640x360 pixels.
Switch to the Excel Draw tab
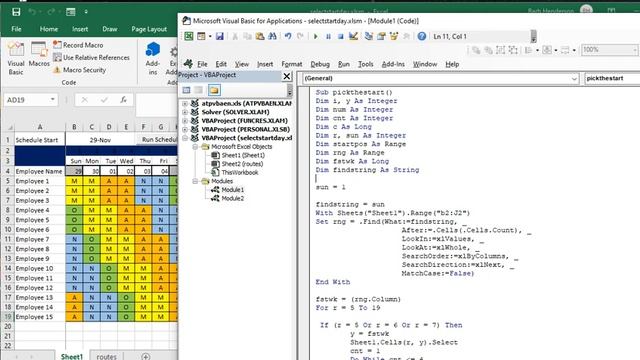(110, 29)
